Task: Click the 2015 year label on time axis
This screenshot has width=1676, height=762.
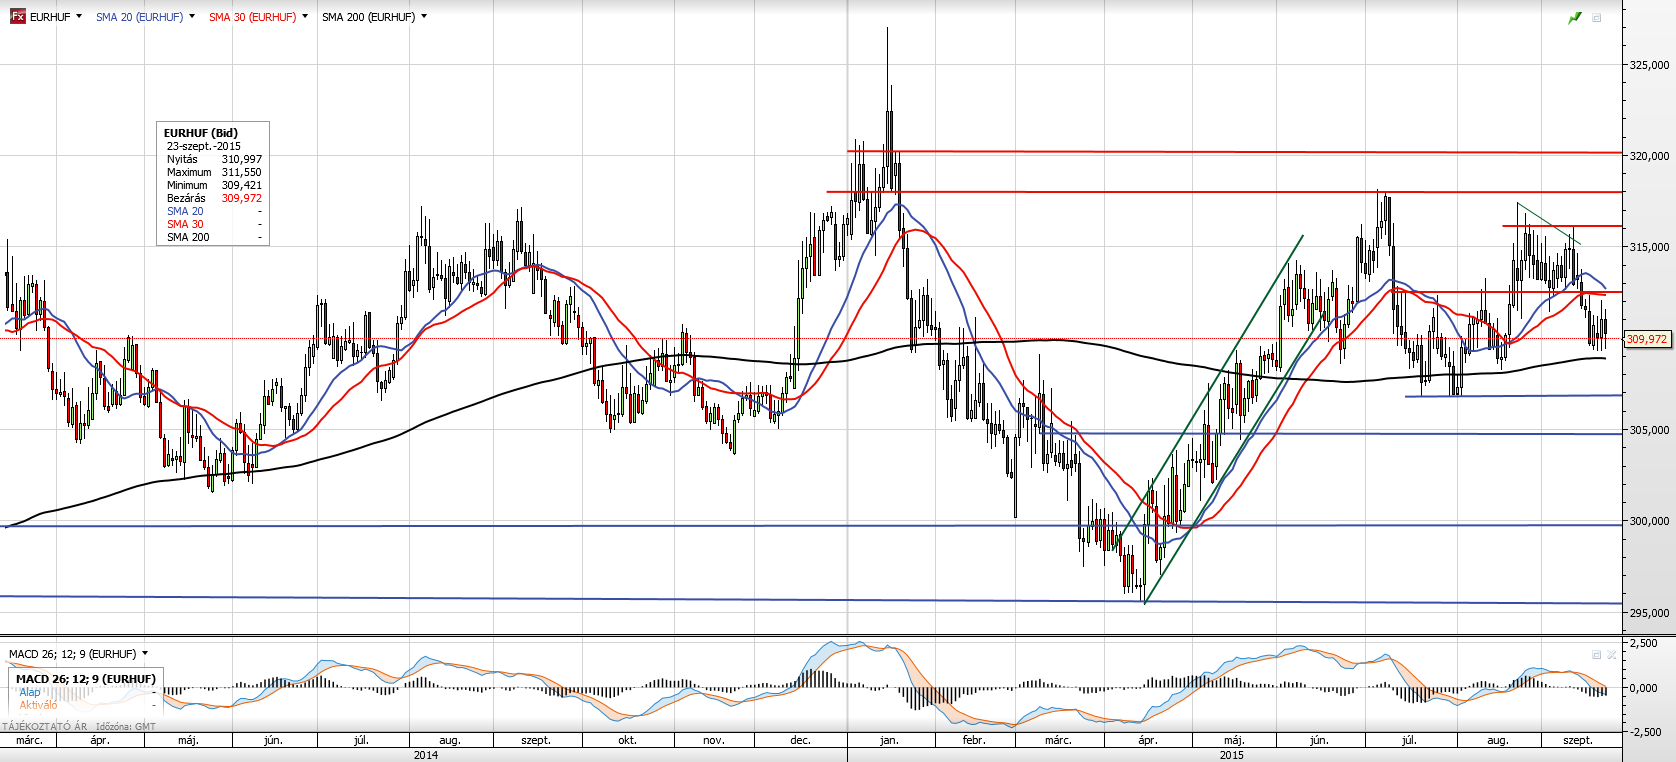Action: coord(1232,755)
